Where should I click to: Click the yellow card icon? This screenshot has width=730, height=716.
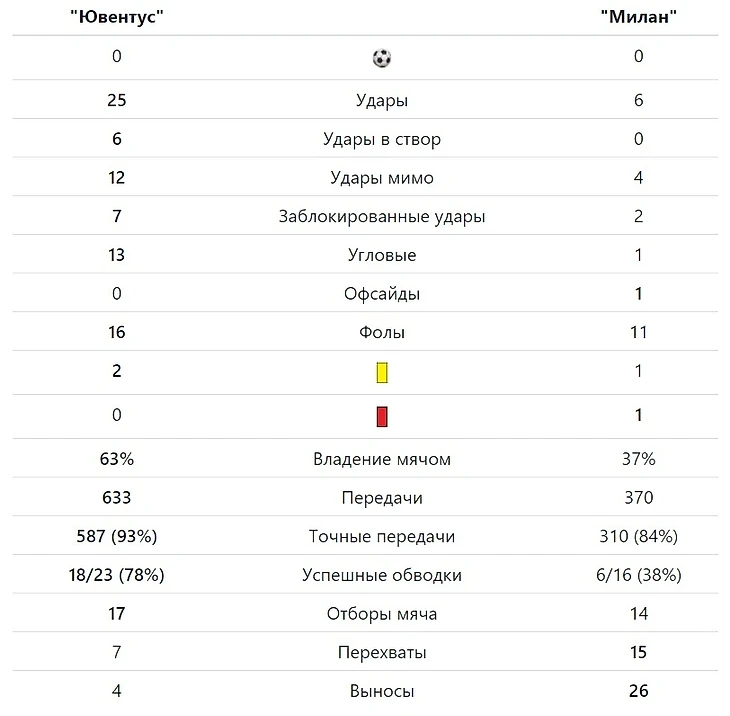point(381,373)
